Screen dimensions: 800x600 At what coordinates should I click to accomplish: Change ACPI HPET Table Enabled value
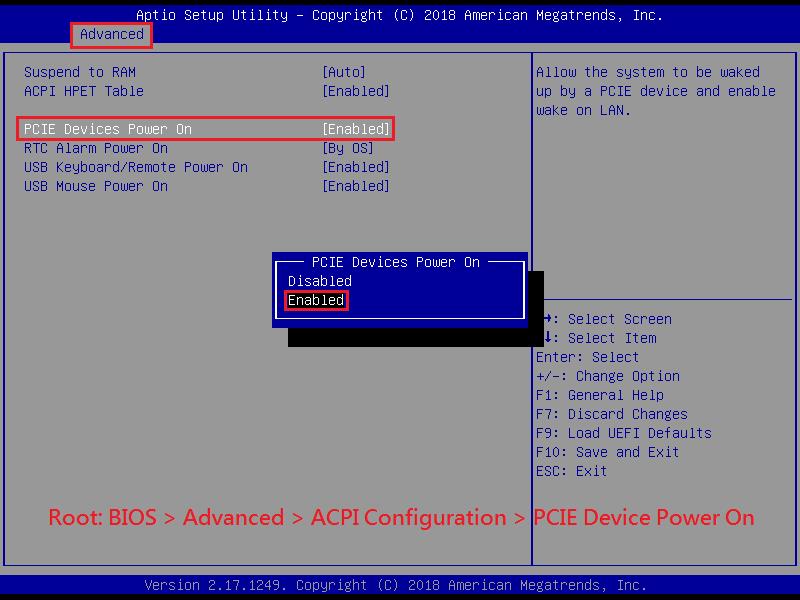click(356, 91)
